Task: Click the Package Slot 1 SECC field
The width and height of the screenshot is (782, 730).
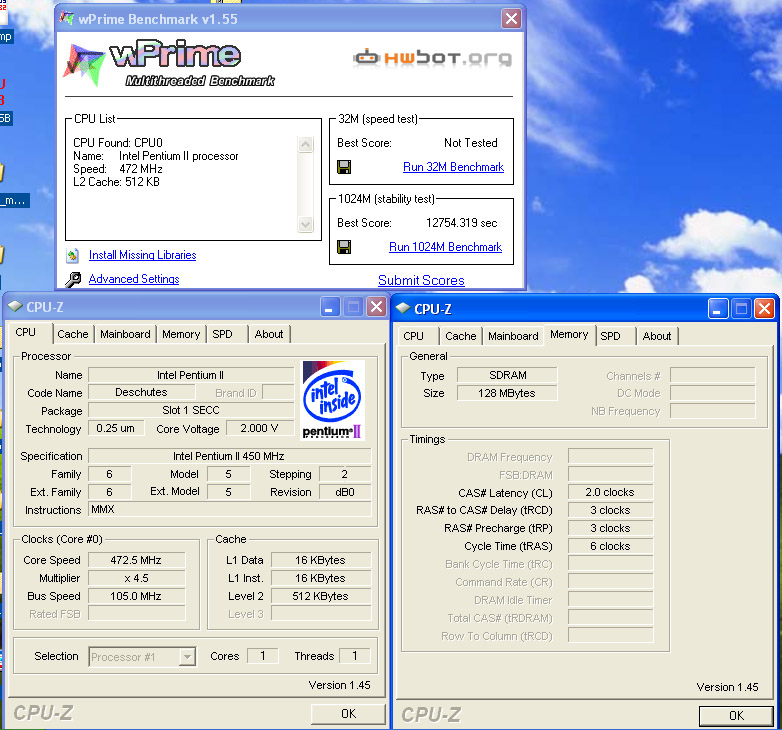Action: pos(191,410)
